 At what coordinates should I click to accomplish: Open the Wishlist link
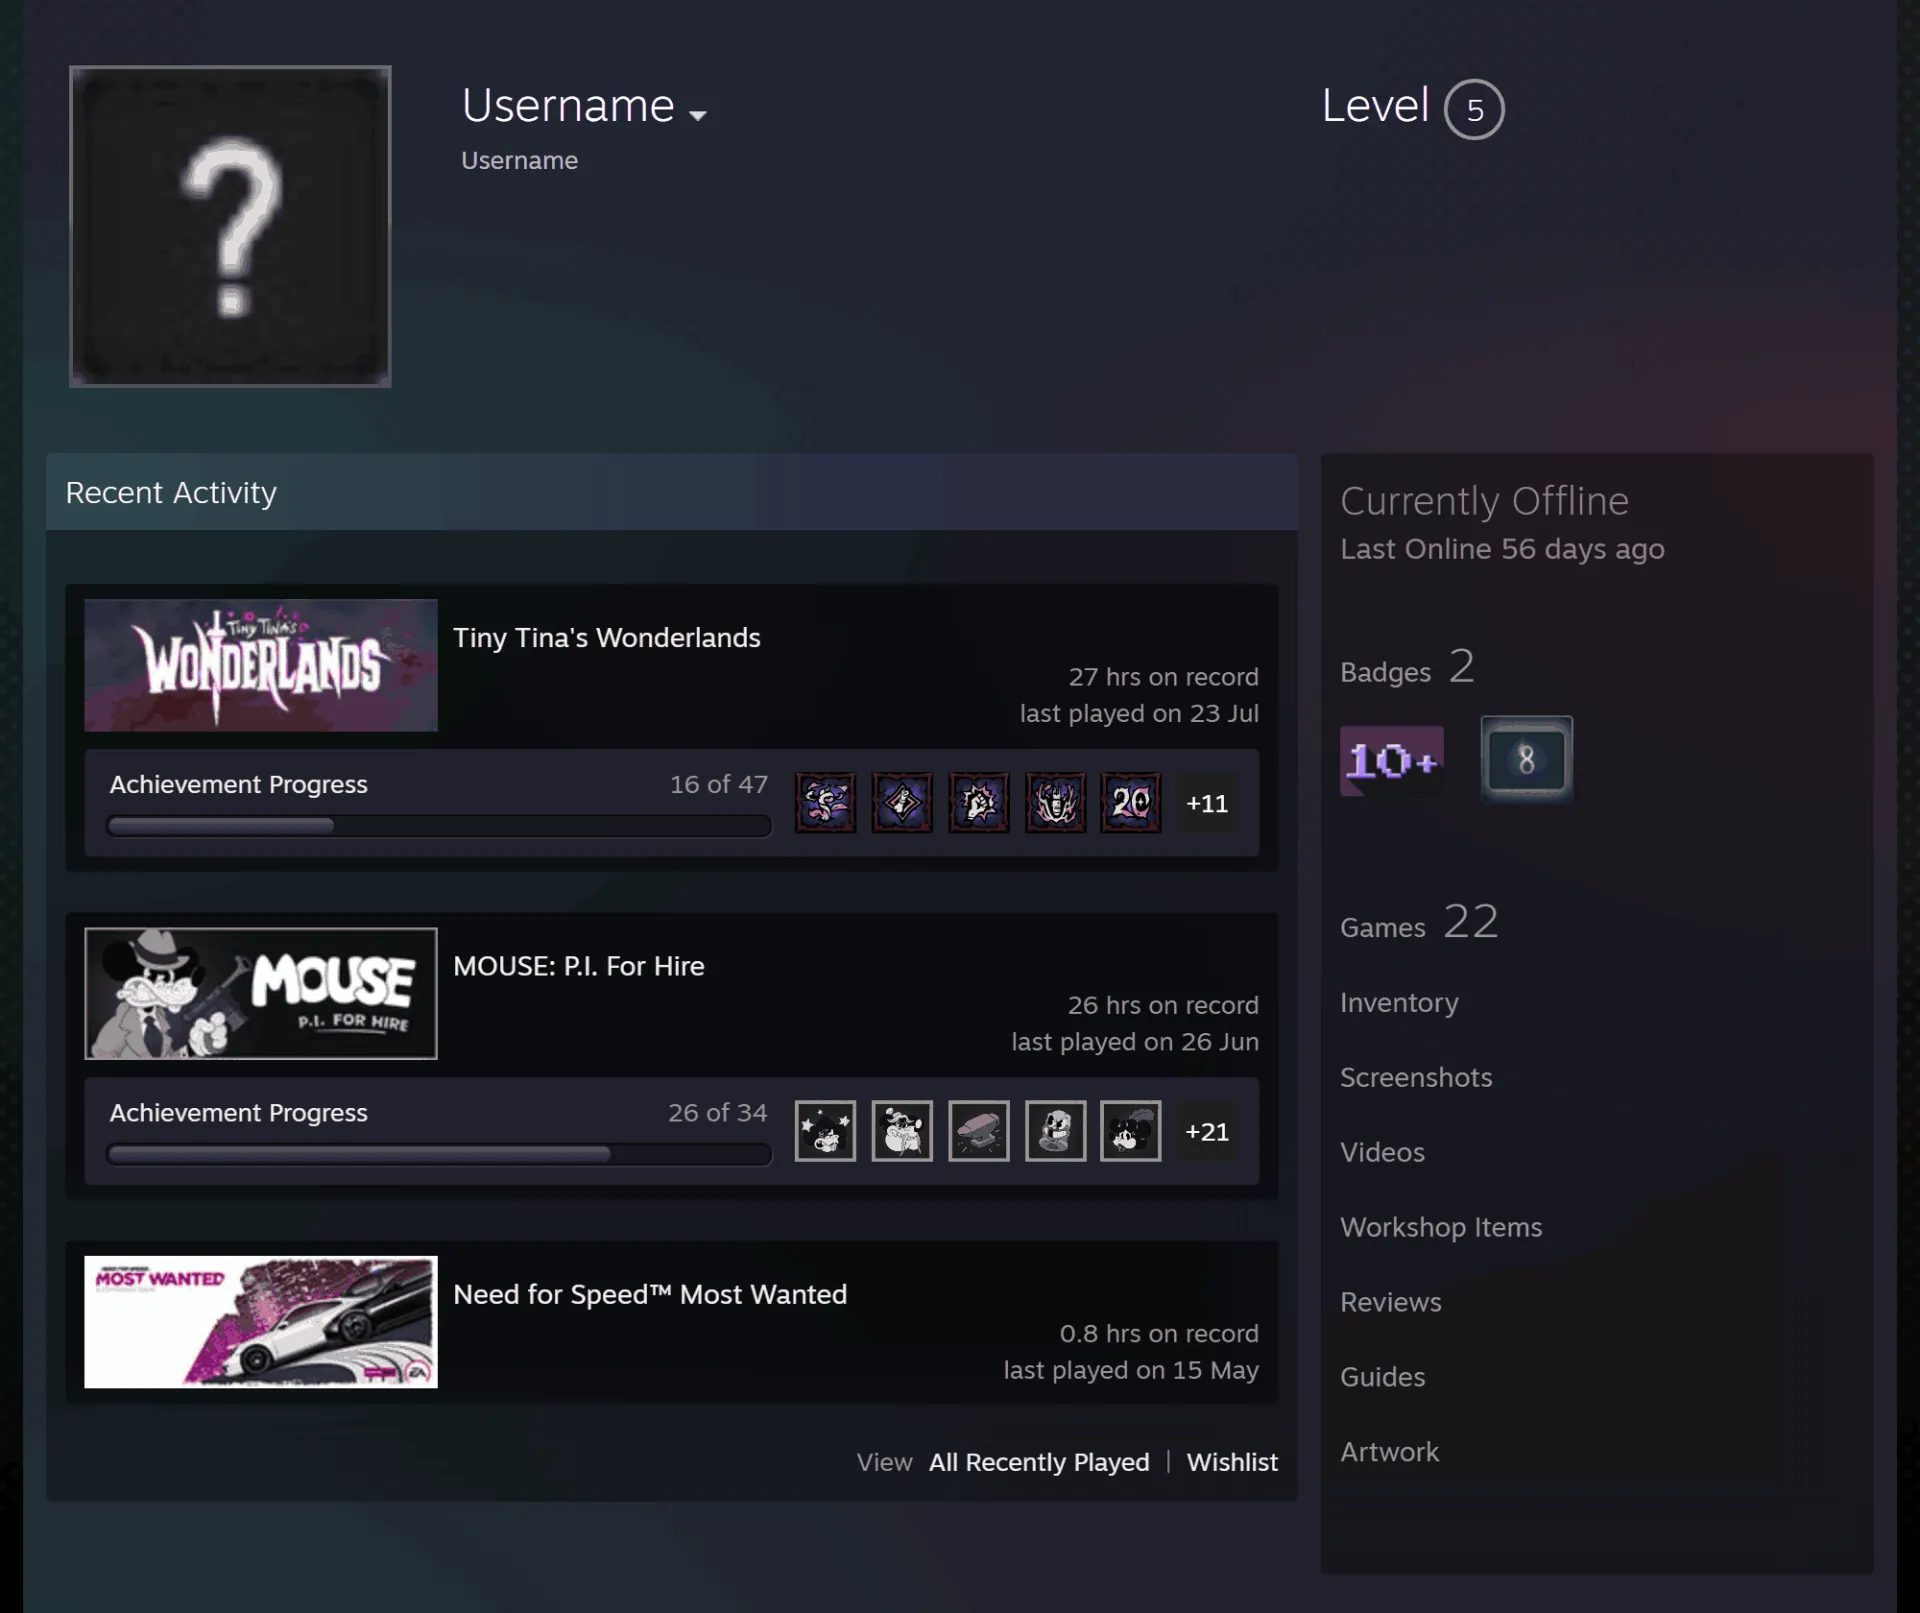[x=1232, y=1462]
